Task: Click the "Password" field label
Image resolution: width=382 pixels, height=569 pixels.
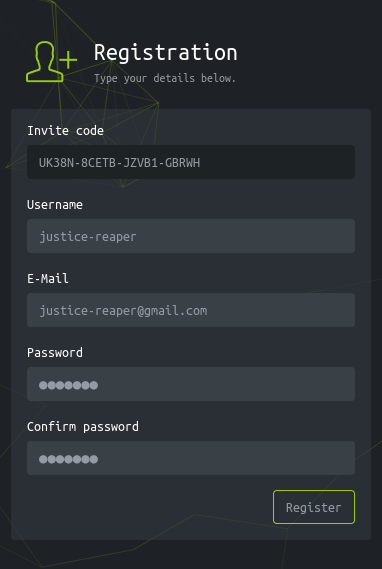Action: pyautogui.click(x=55, y=353)
